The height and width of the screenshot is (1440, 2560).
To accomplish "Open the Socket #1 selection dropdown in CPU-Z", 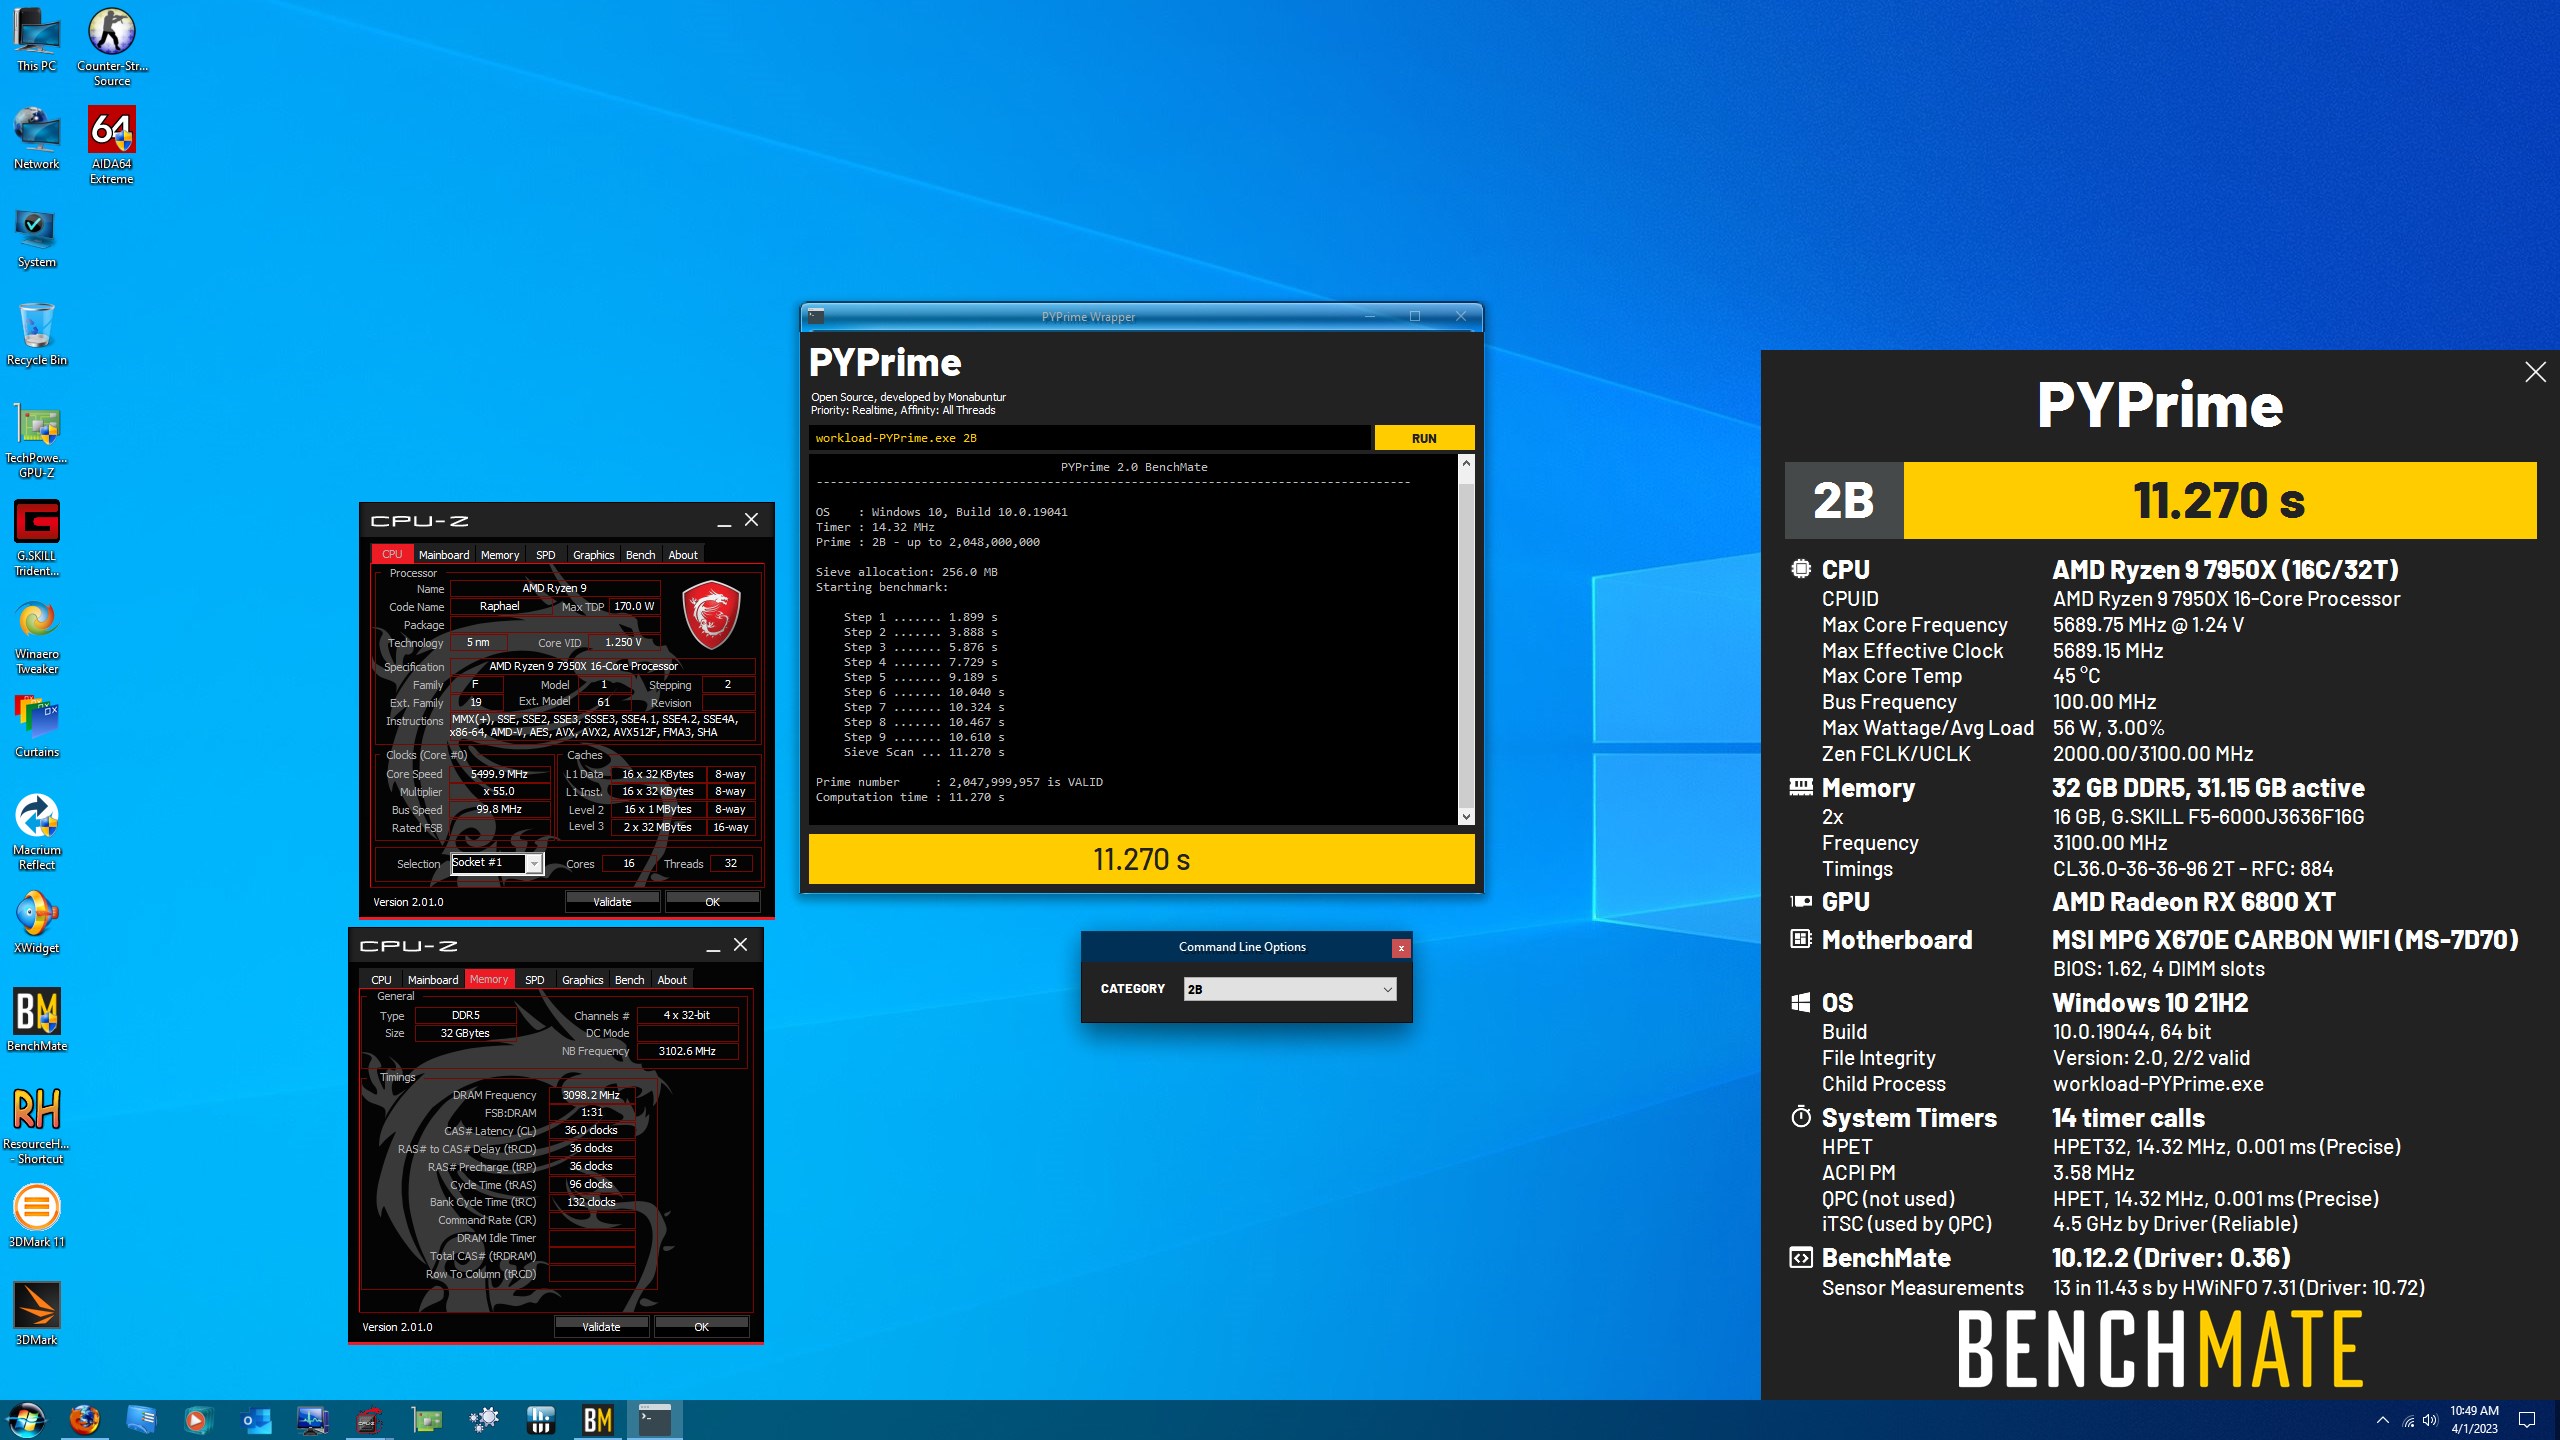I will [x=497, y=864].
